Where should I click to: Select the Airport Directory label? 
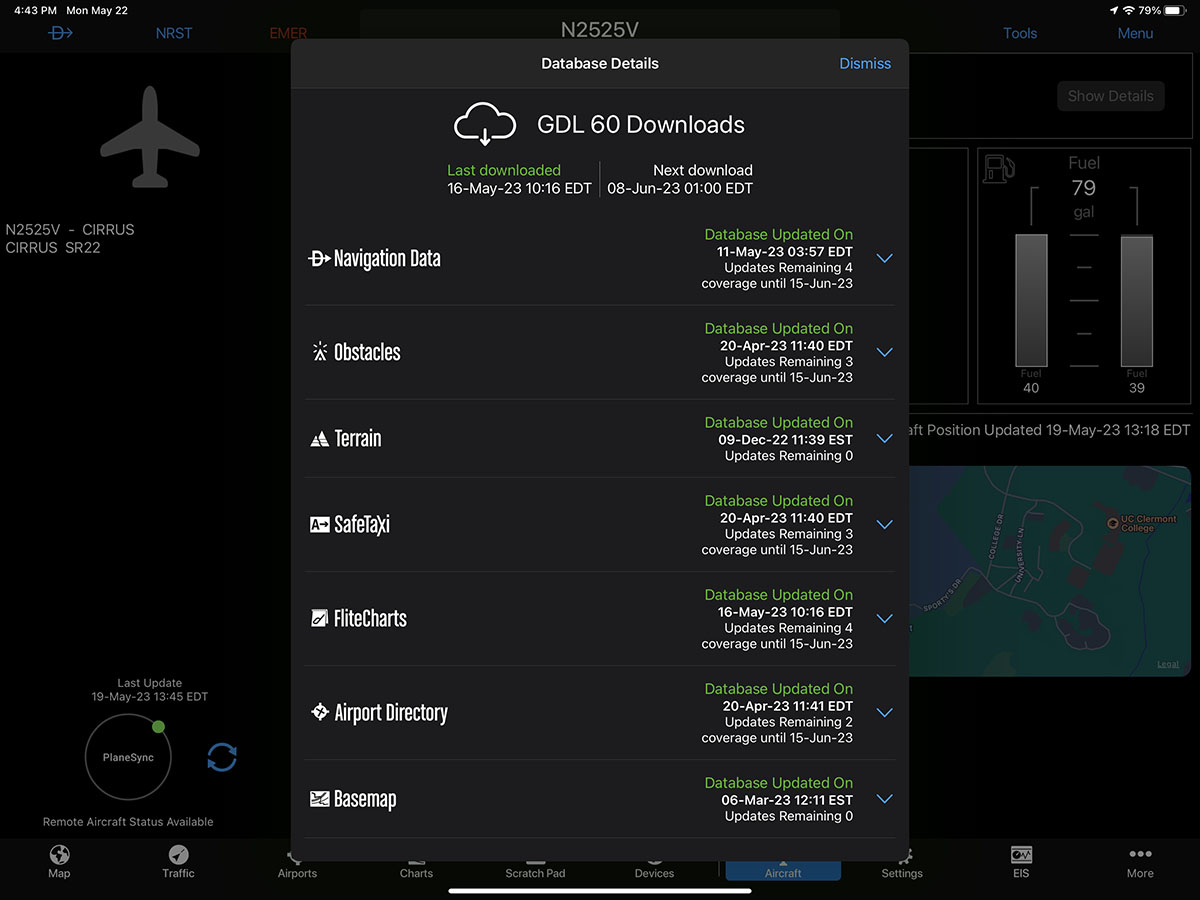click(391, 713)
